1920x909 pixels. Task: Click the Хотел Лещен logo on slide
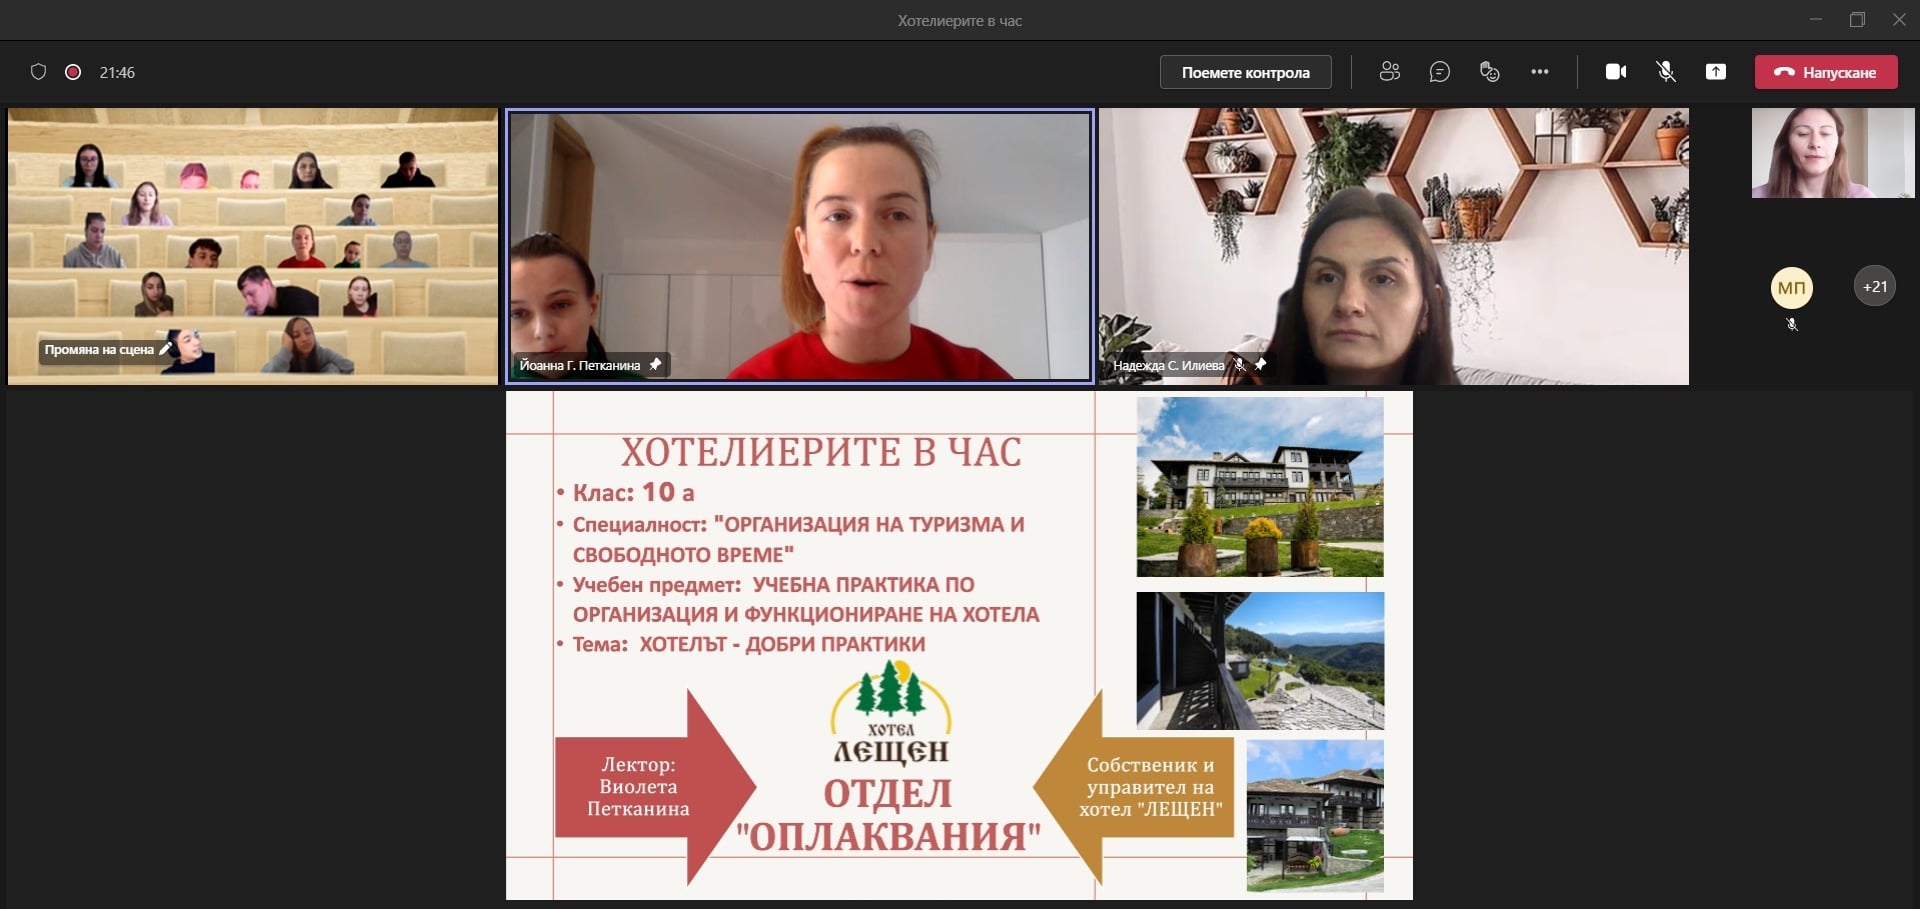891,713
